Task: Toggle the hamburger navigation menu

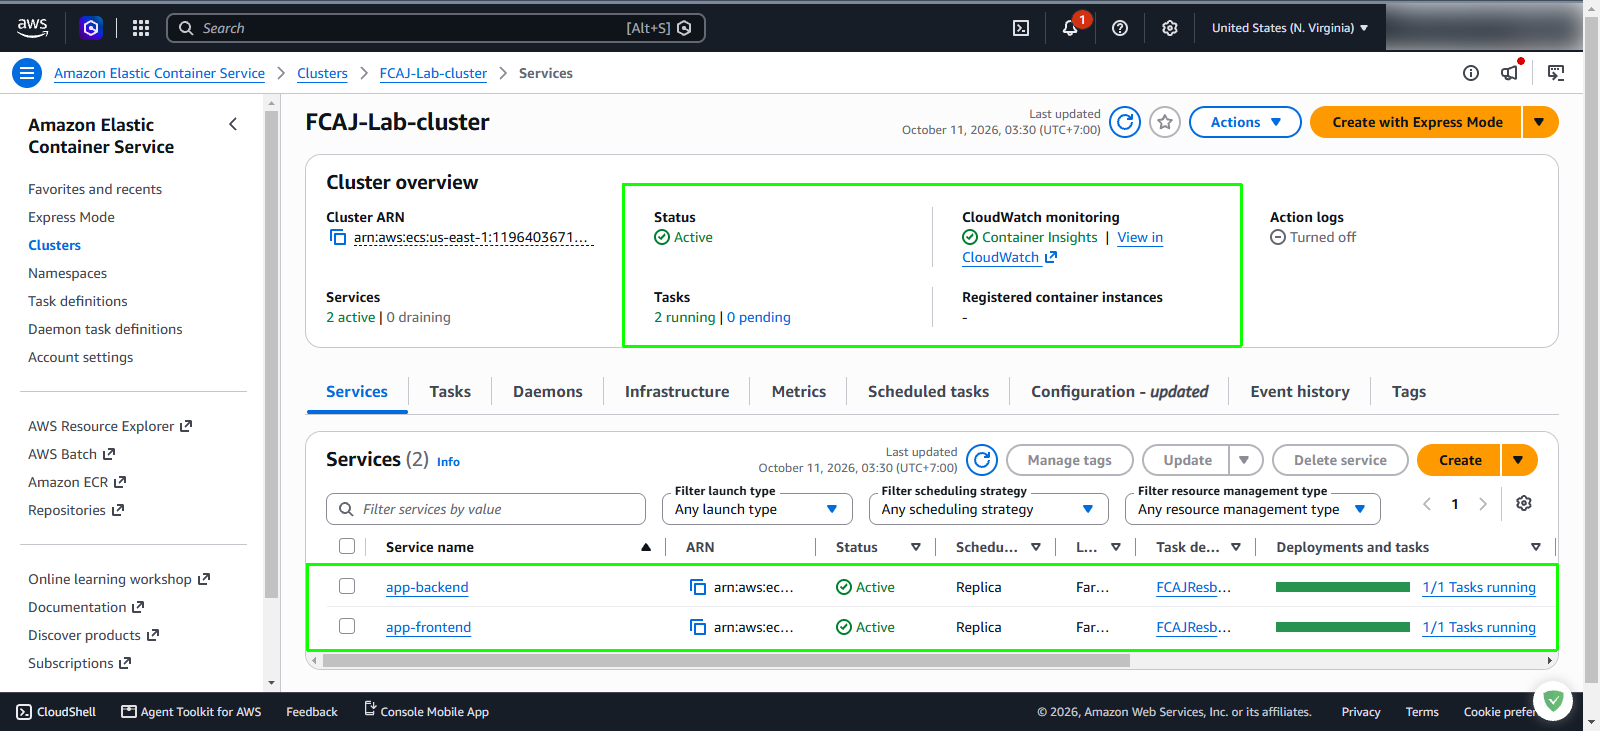Action: coord(27,73)
